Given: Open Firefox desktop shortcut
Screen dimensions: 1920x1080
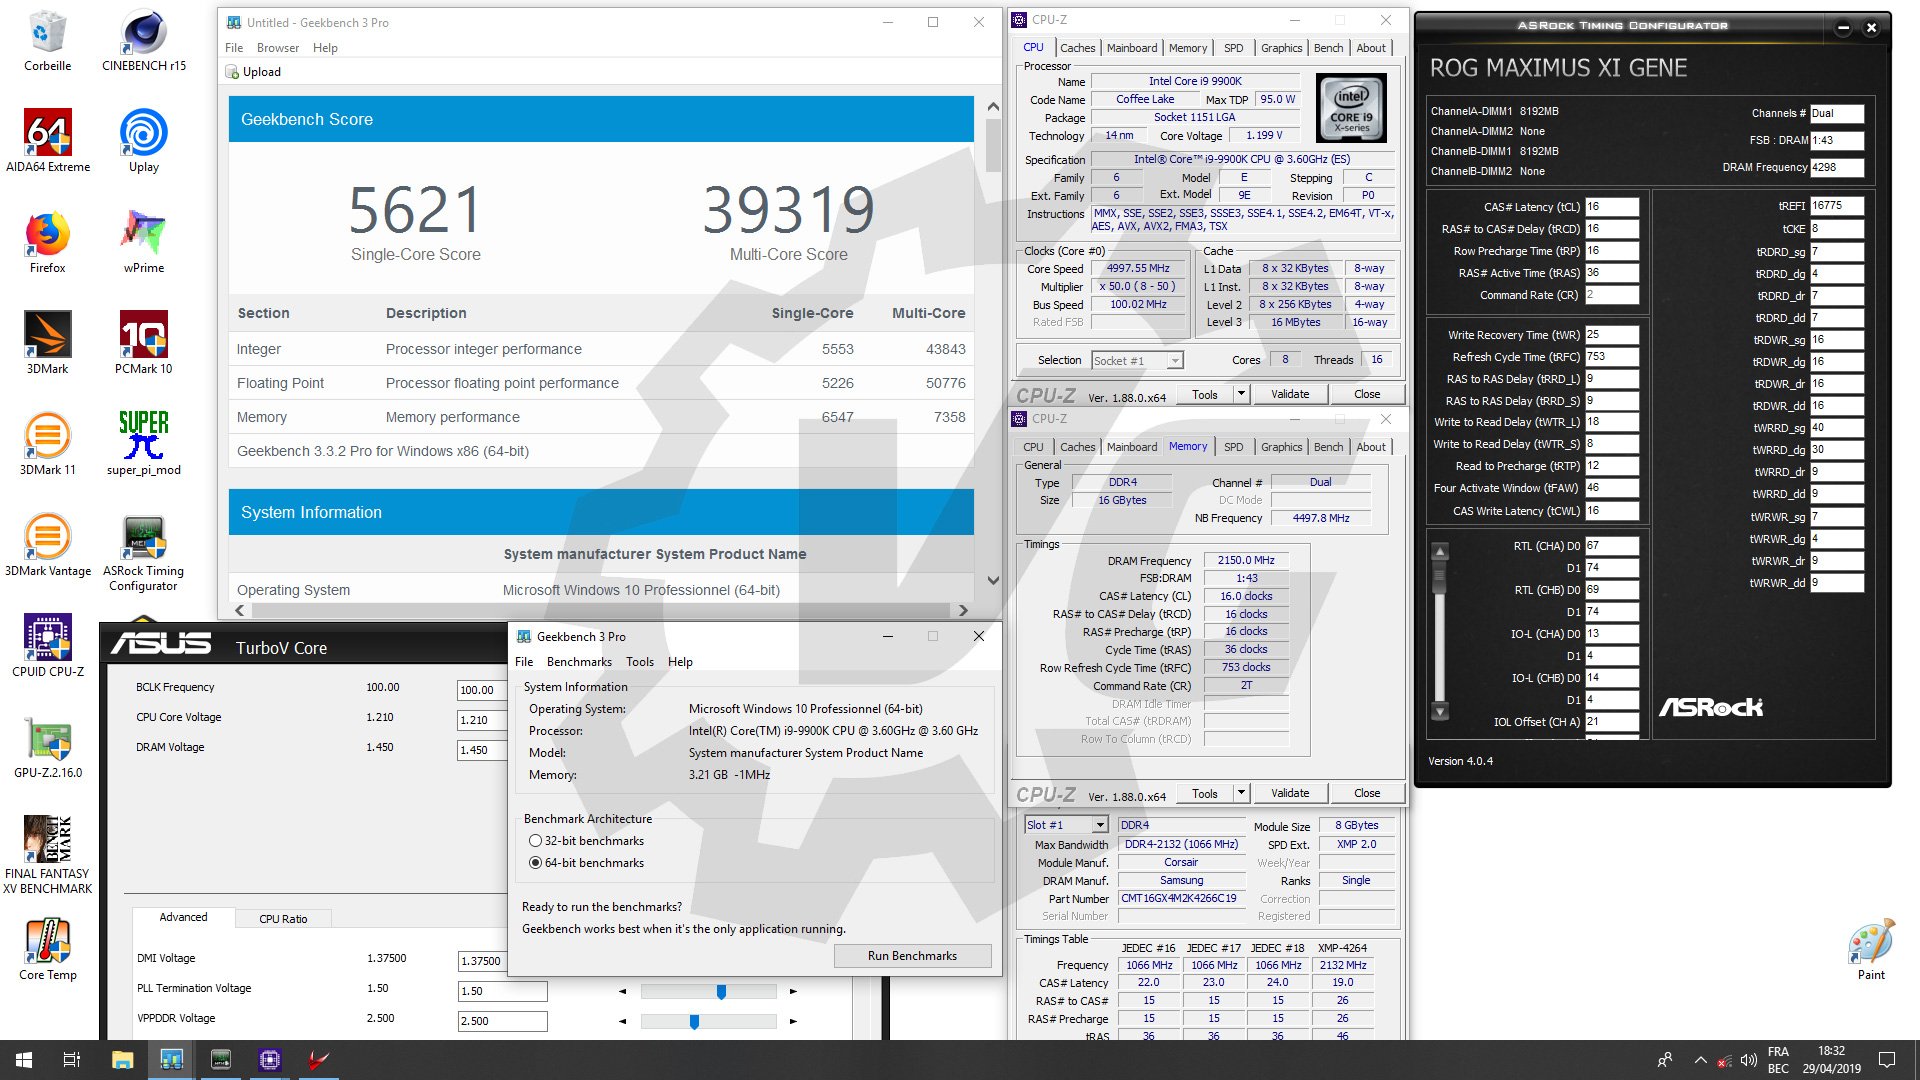Looking at the screenshot, I should [x=47, y=242].
